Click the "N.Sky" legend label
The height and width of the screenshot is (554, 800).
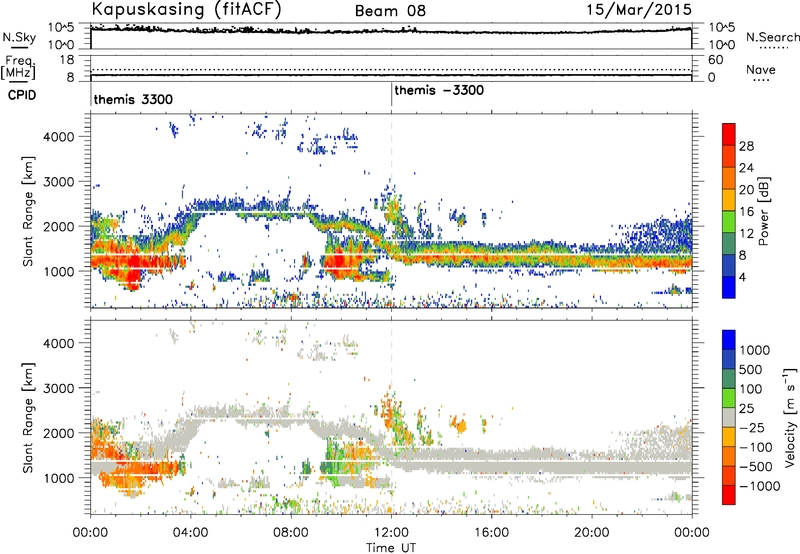click(x=19, y=37)
